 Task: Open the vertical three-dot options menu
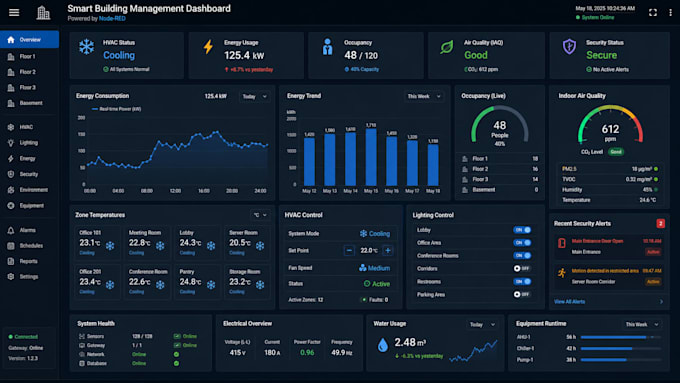click(670, 13)
